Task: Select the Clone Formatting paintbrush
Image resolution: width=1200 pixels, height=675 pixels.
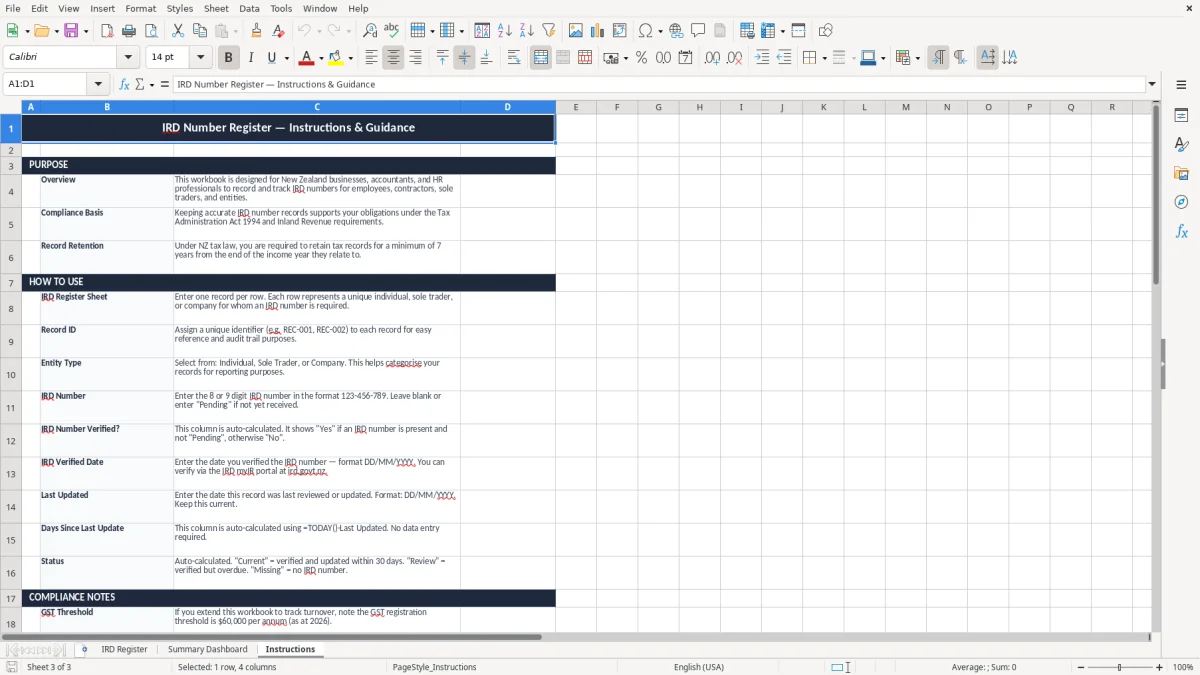Action: (x=256, y=31)
